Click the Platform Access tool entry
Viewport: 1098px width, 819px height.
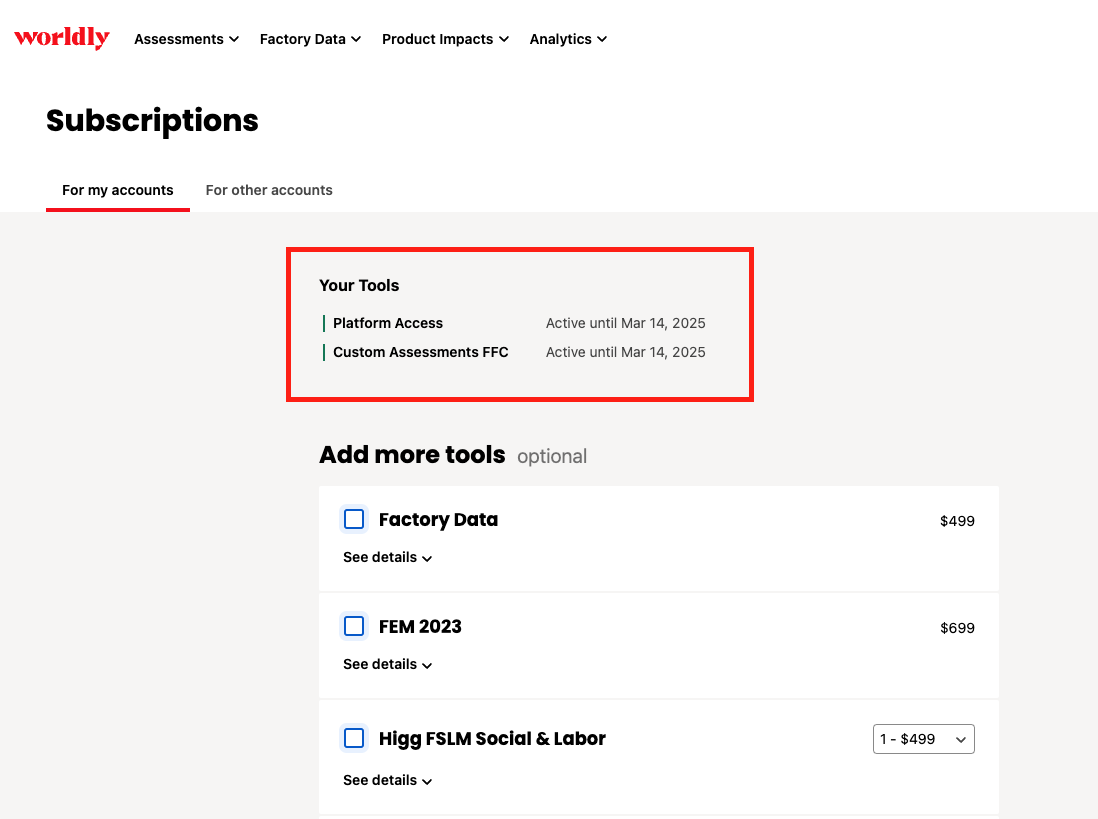click(x=388, y=323)
